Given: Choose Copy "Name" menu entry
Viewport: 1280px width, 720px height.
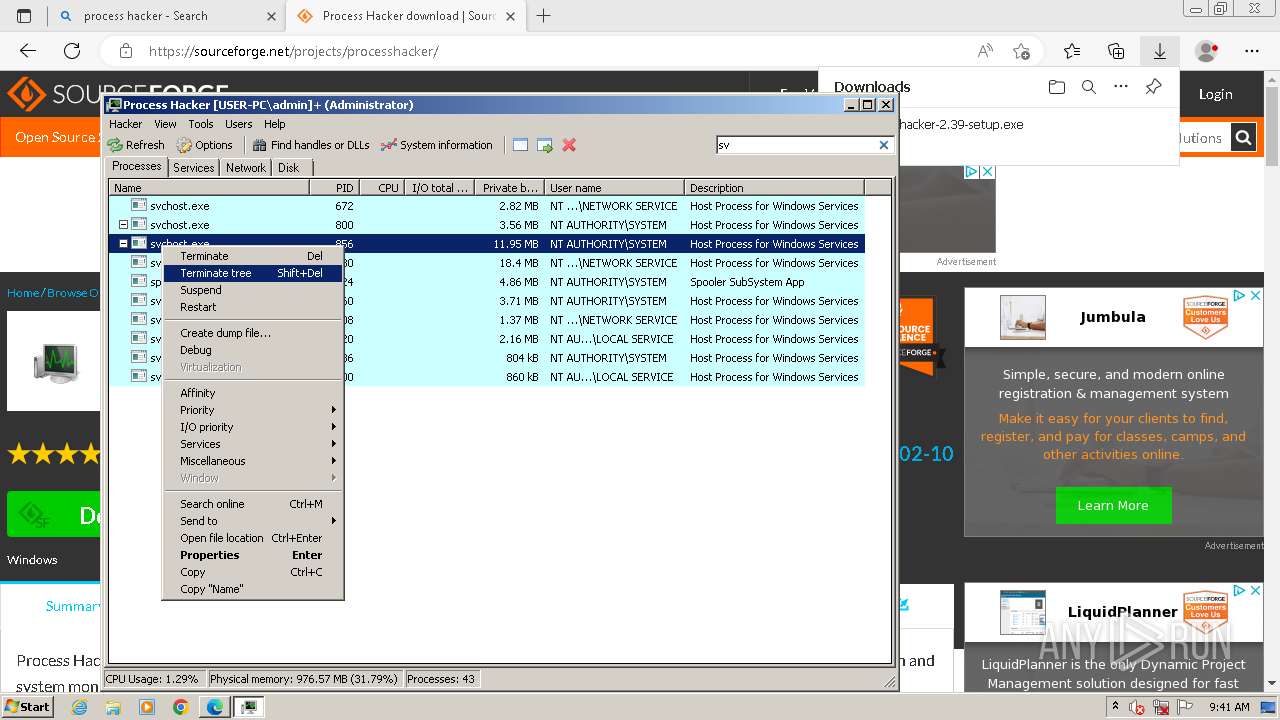Looking at the screenshot, I should [x=253, y=589].
